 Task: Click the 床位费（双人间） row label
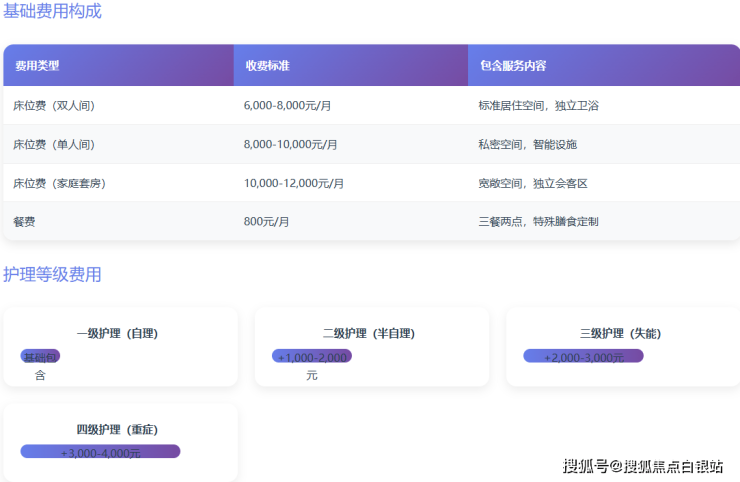pos(54,105)
